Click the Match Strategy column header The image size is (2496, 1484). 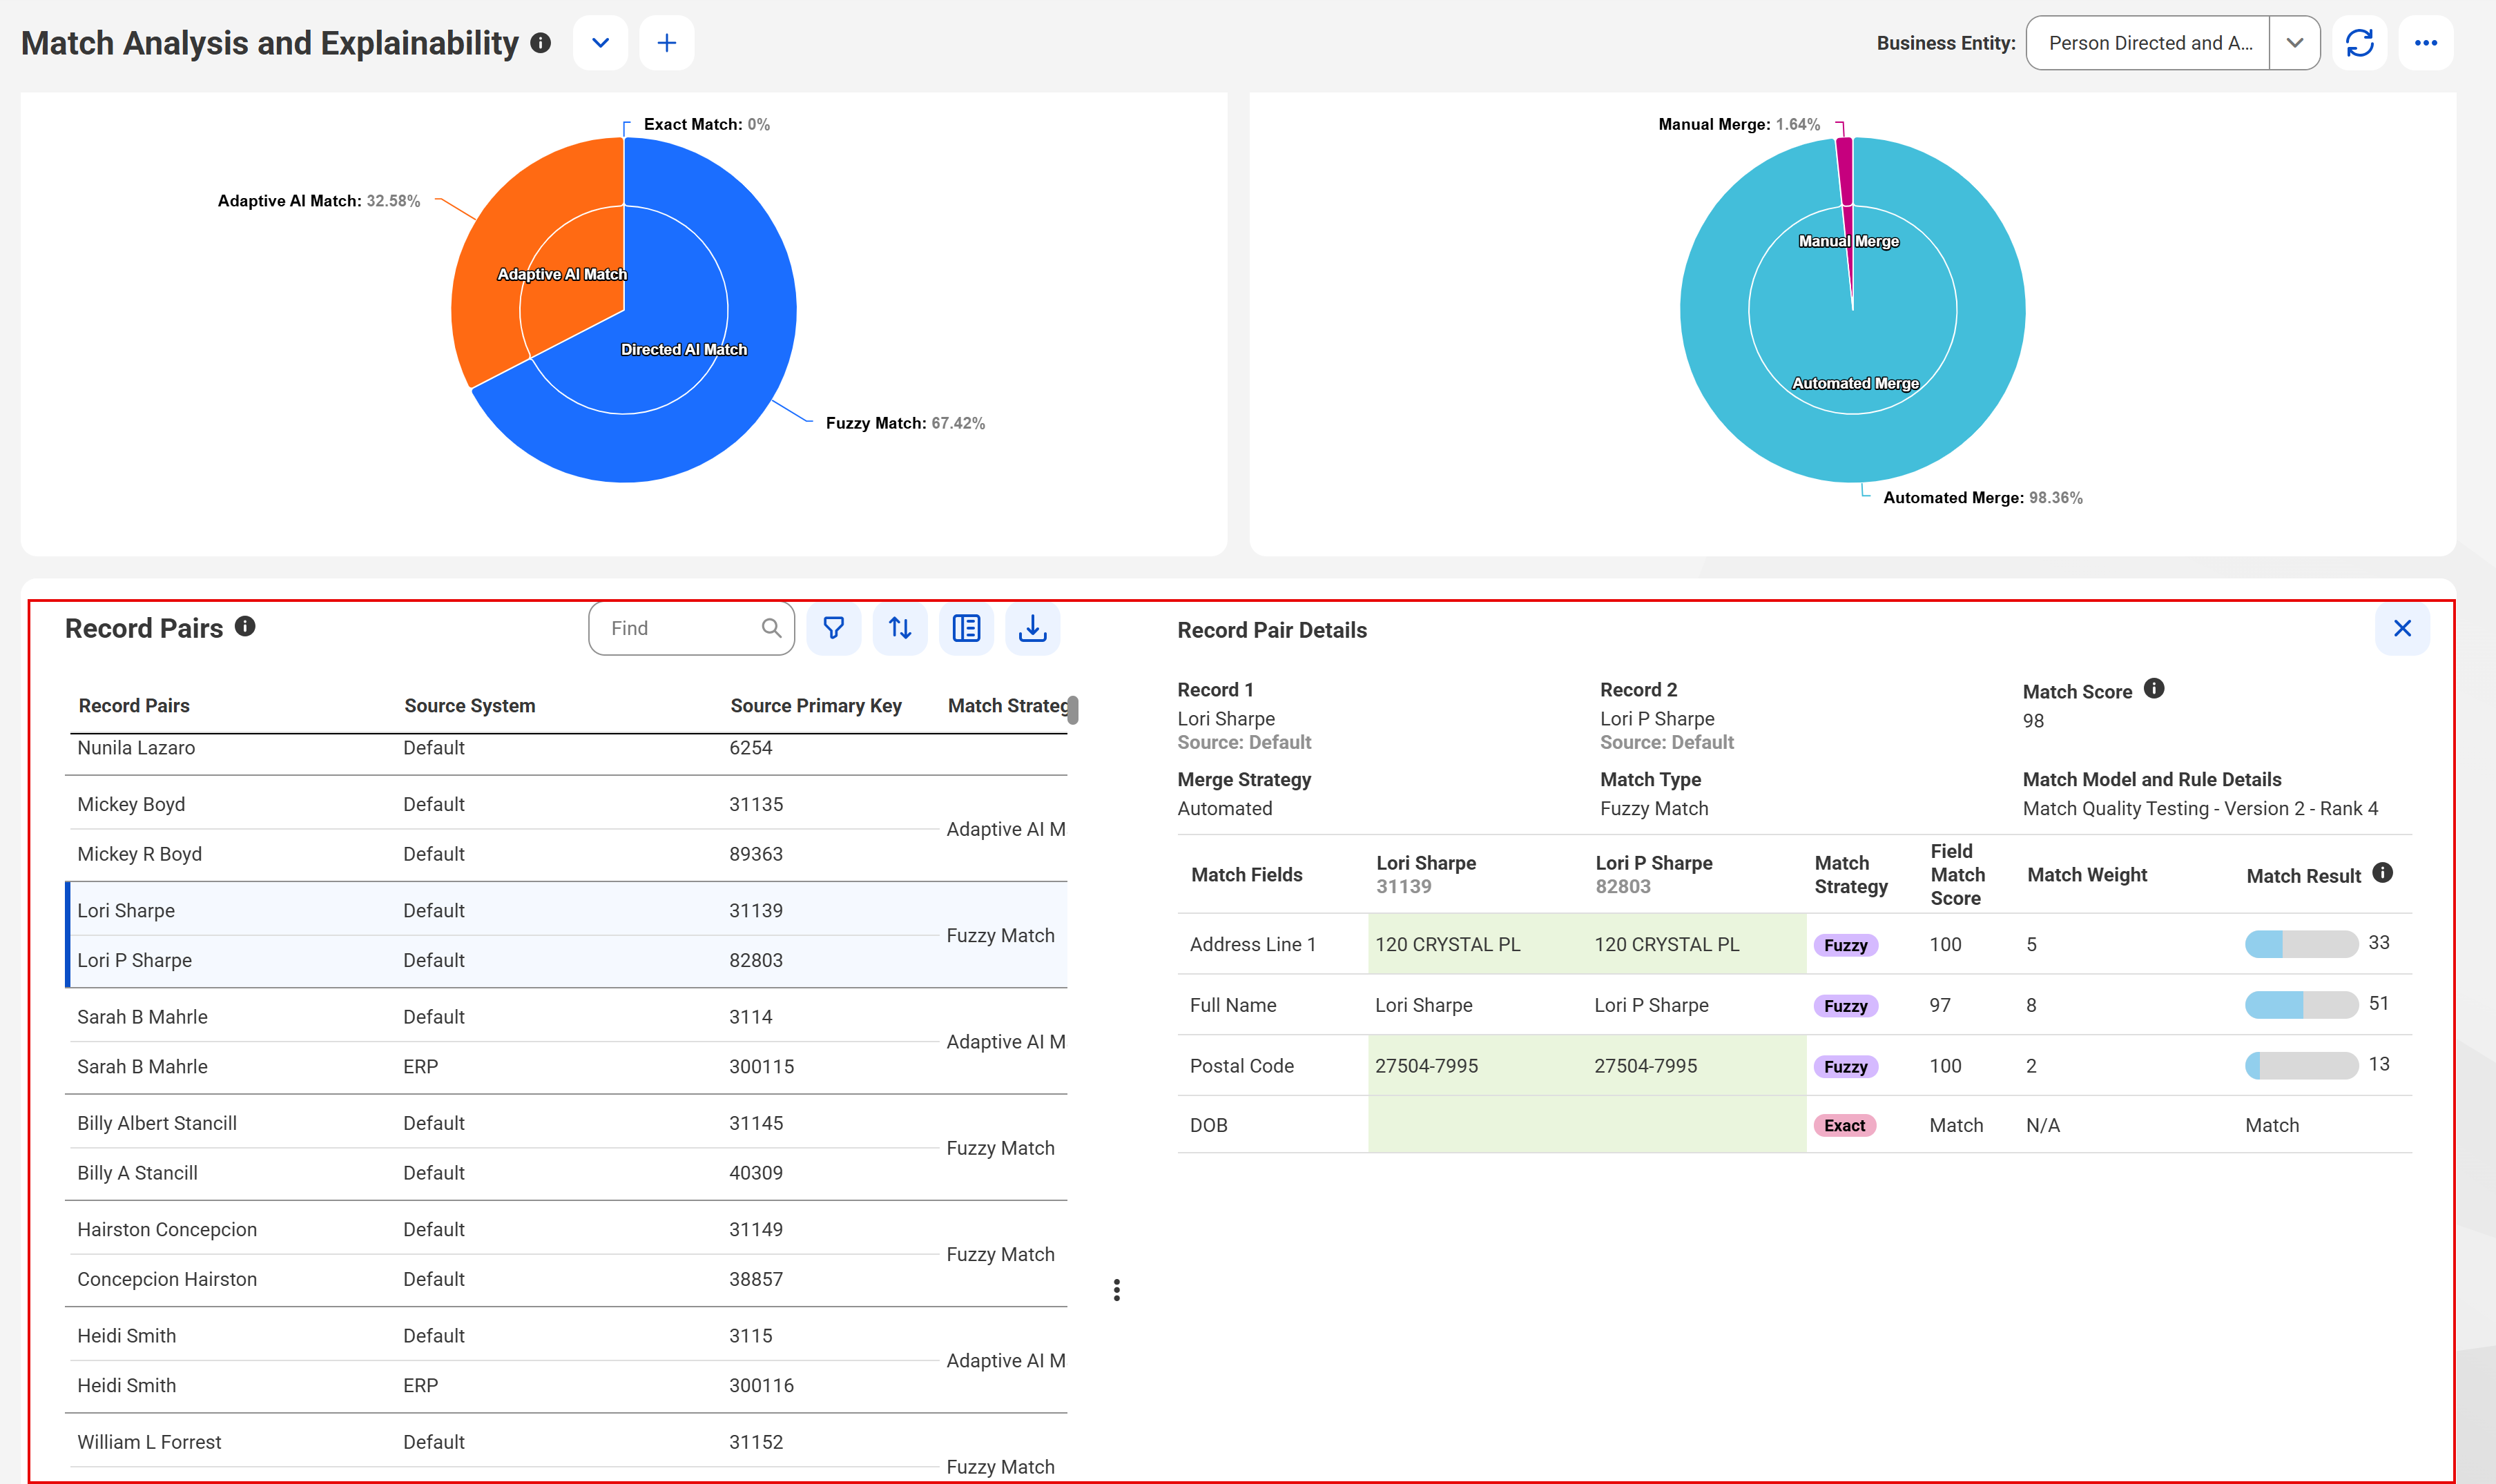point(1008,706)
